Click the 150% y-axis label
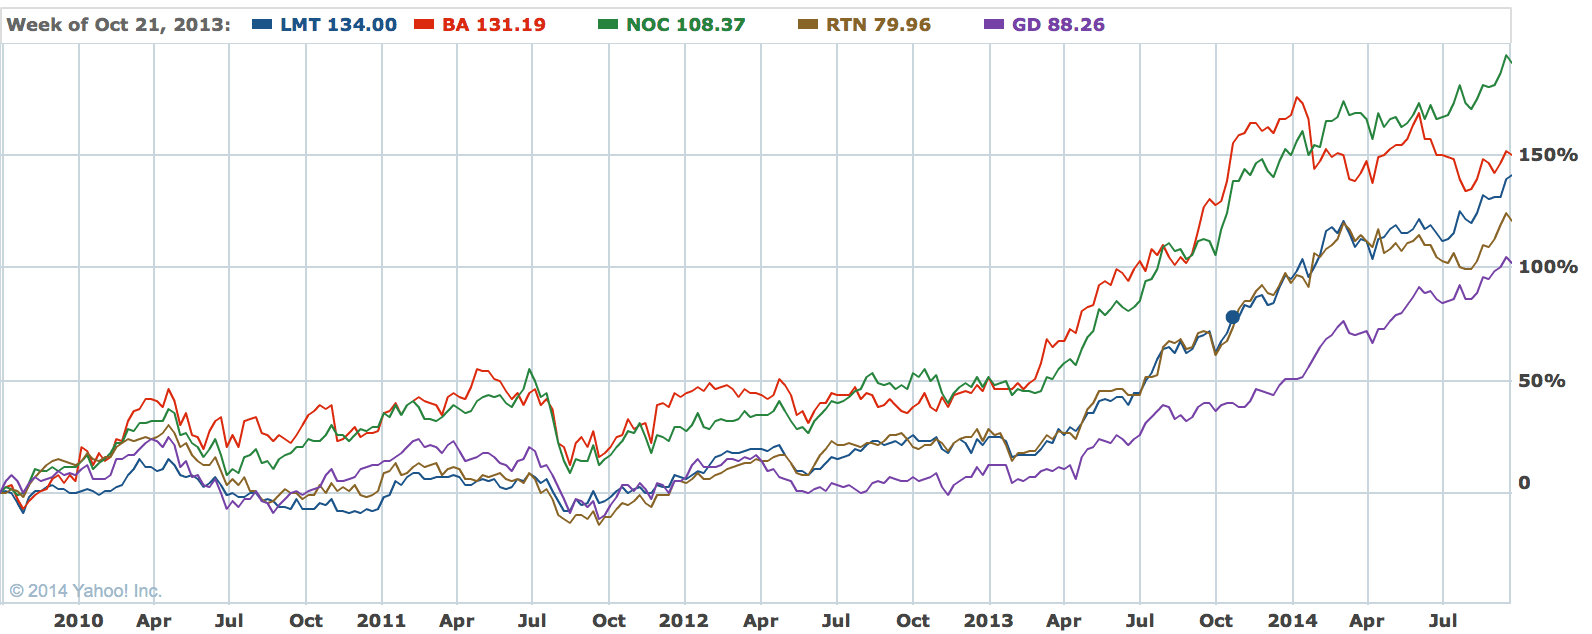 1548,155
